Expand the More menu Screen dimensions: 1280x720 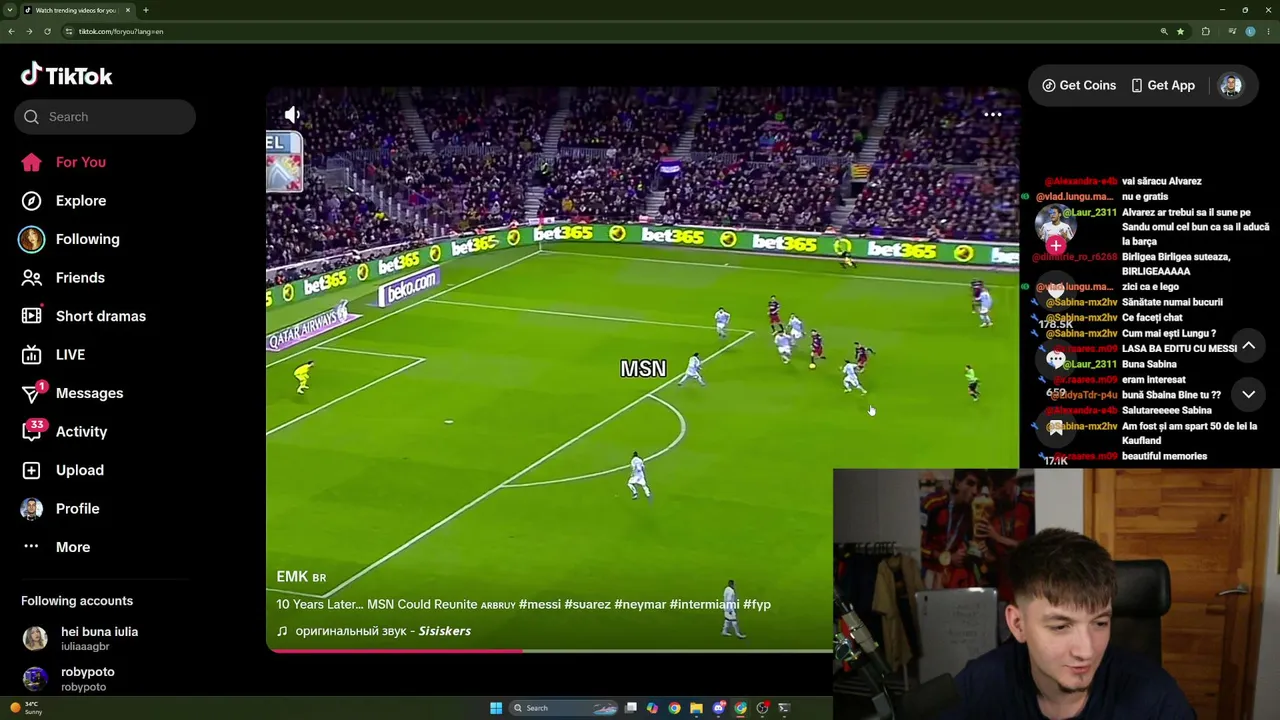click(x=56, y=547)
